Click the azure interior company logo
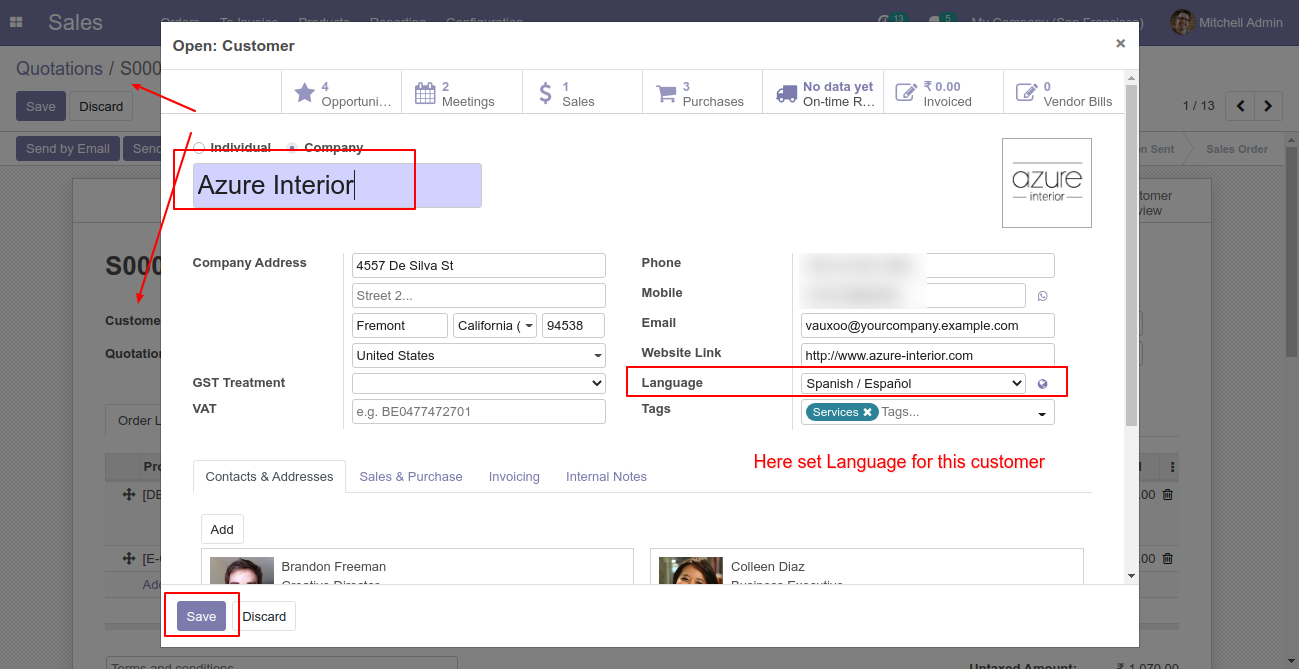Image resolution: width=1299 pixels, height=669 pixels. coord(1047,183)
